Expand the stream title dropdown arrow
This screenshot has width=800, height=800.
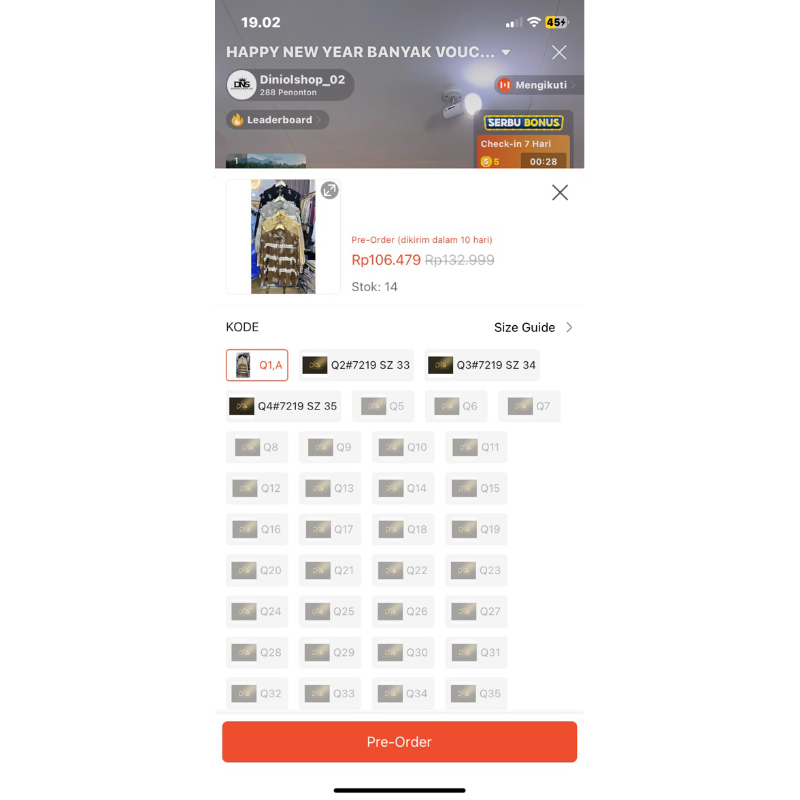[506, 53]
